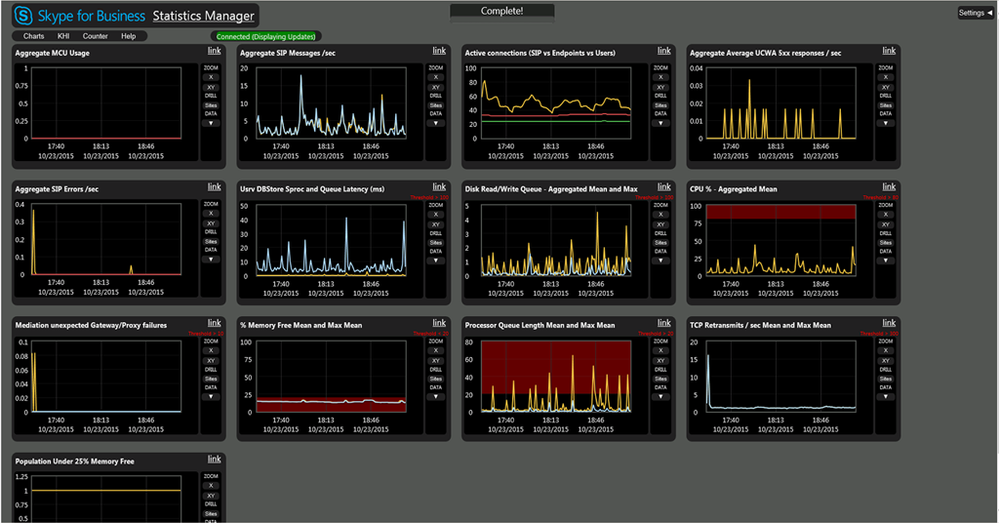Image resolution: width=999 pixels, height=523 pixels.
Task: Click the Processor Queue Length graph plot
Action: point(556,376)
